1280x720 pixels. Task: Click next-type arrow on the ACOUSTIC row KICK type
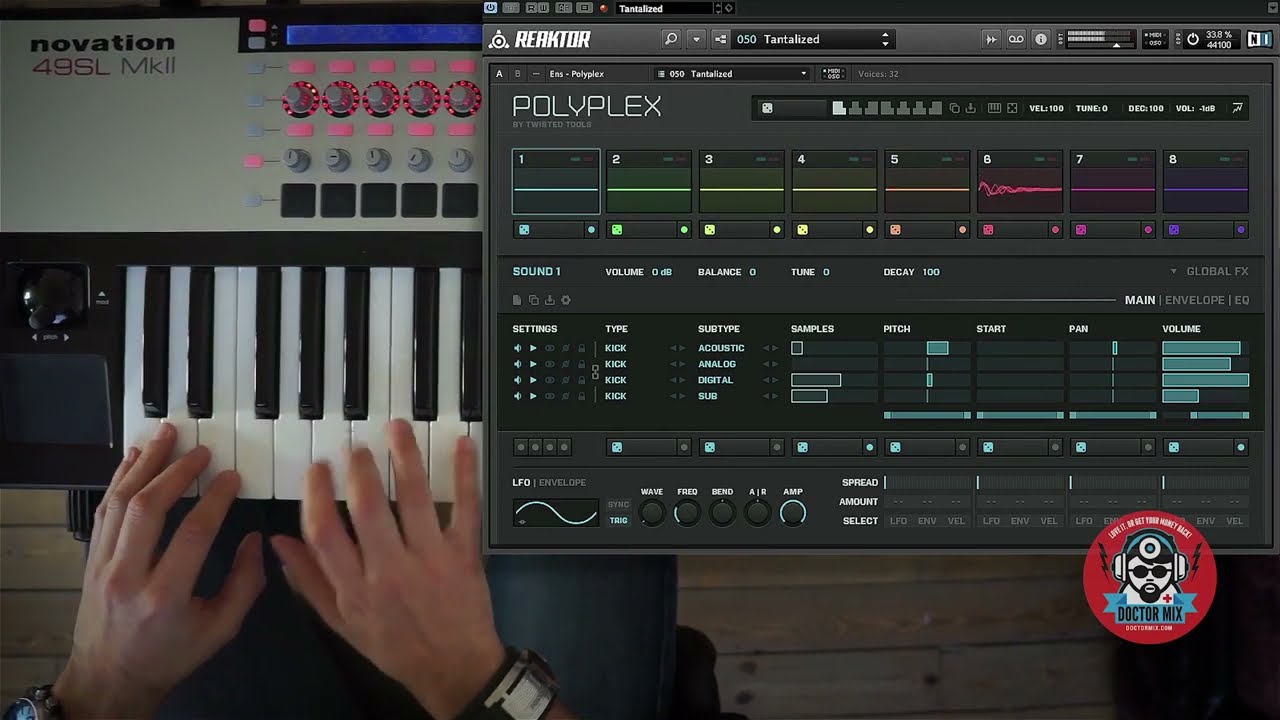pos(682,348)
